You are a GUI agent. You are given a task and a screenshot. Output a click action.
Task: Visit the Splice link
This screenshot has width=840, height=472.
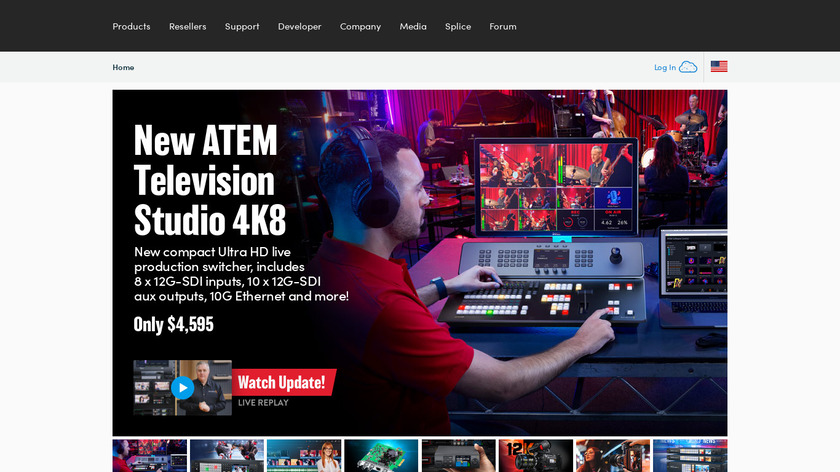(458, 26)
